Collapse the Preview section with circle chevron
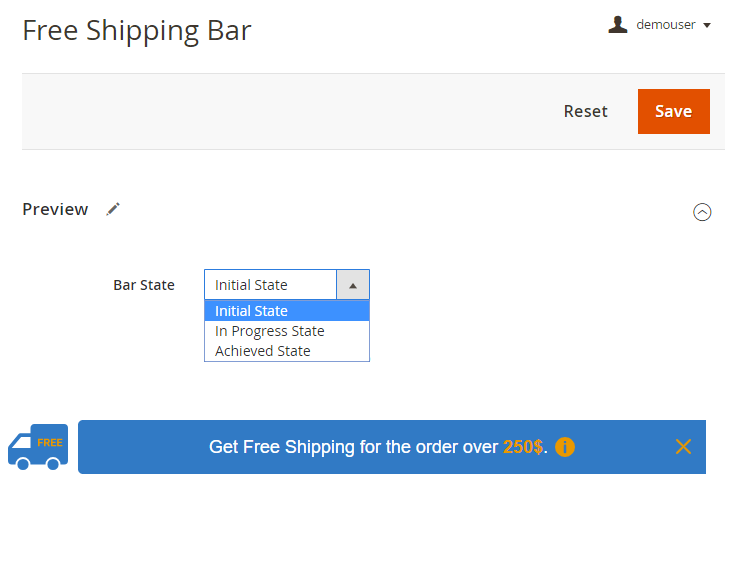Viewport: 743px width, 572px height. pos(702,212)
